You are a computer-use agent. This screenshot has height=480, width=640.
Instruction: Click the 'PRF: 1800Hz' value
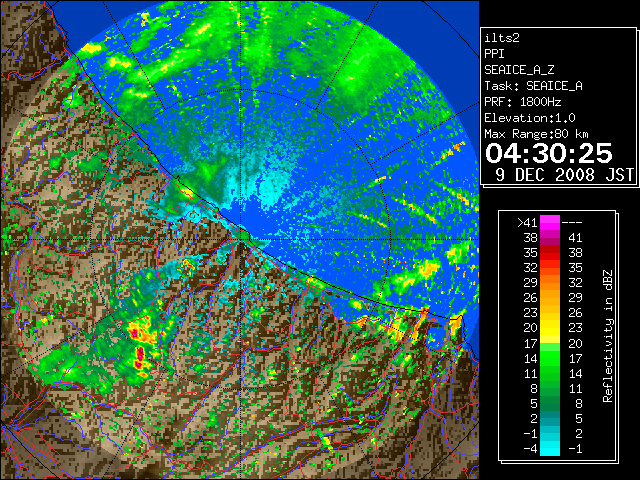(523, 102)
